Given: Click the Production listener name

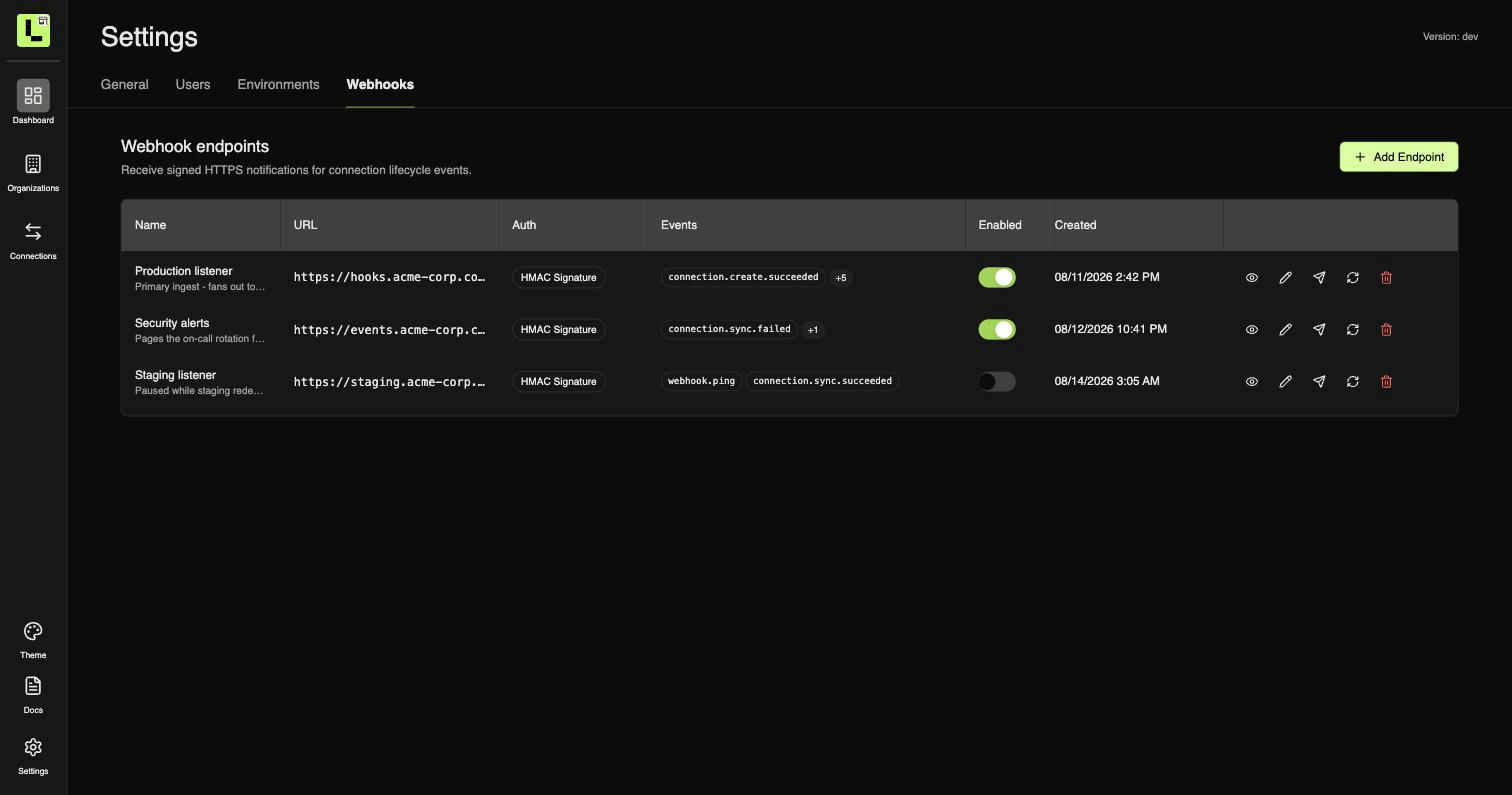Looking at the screenshot, I should coord(184,271).
